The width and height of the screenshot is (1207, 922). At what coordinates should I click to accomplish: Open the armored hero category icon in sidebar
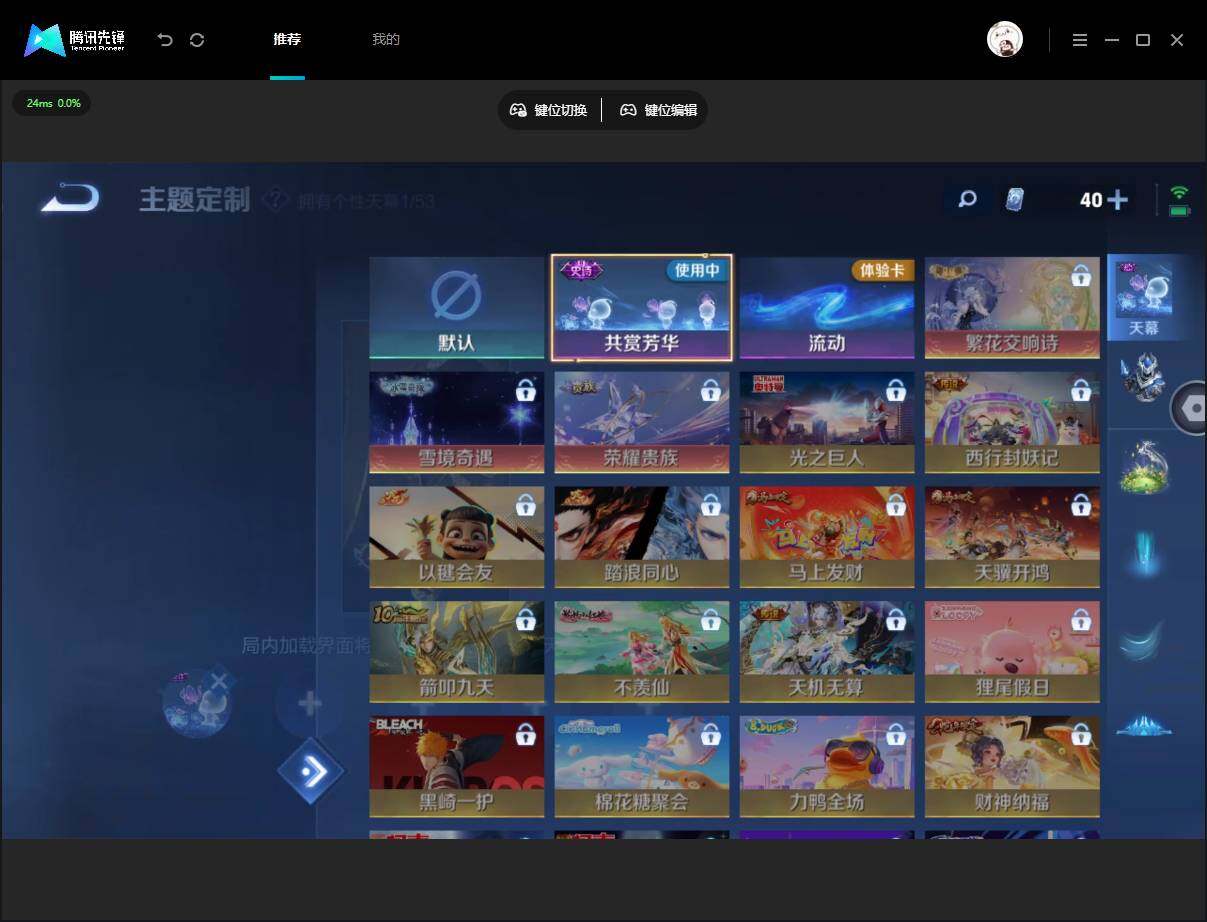click(1143, 378)
